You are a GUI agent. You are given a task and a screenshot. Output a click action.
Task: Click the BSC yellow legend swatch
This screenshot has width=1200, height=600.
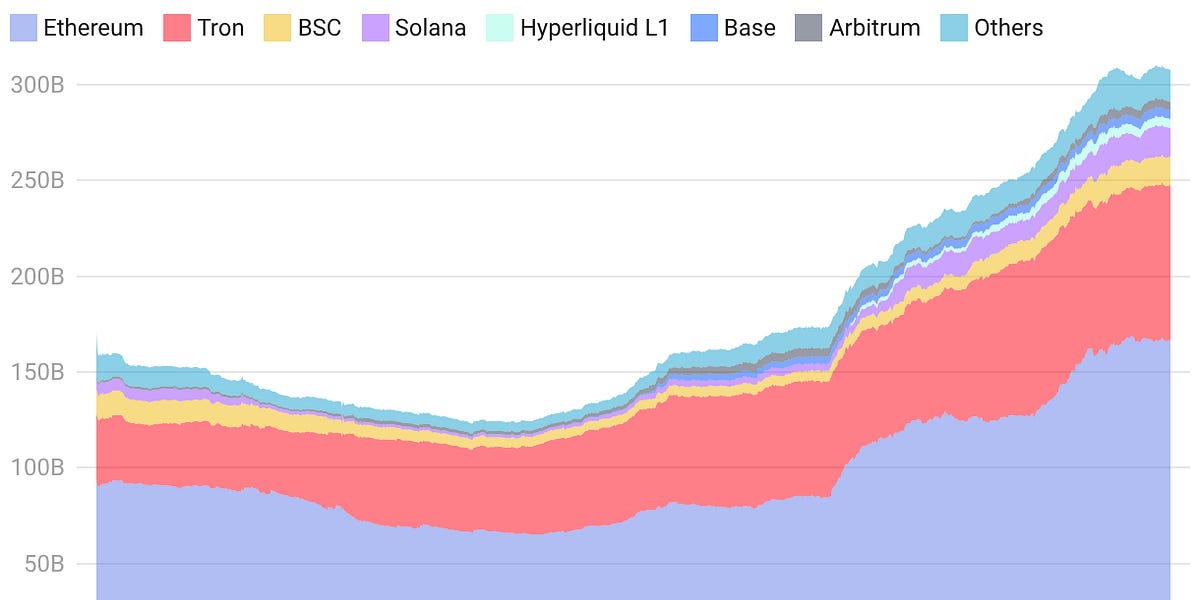pyautogui.click(x=277, y=27)
